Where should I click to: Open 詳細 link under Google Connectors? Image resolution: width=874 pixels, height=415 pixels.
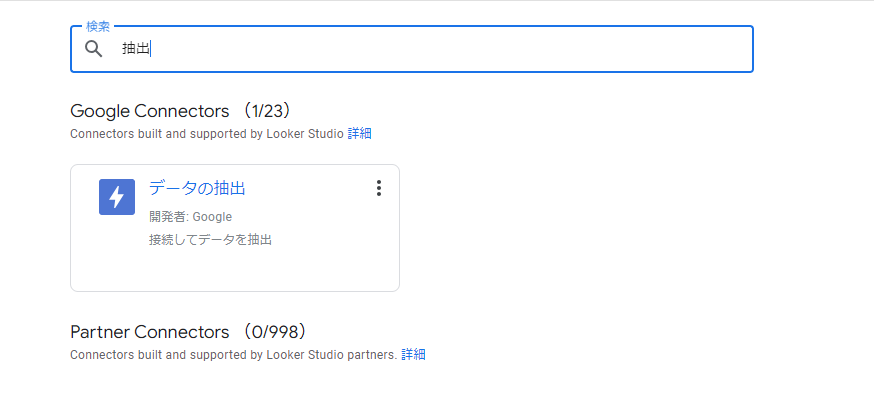coord(359,133)
